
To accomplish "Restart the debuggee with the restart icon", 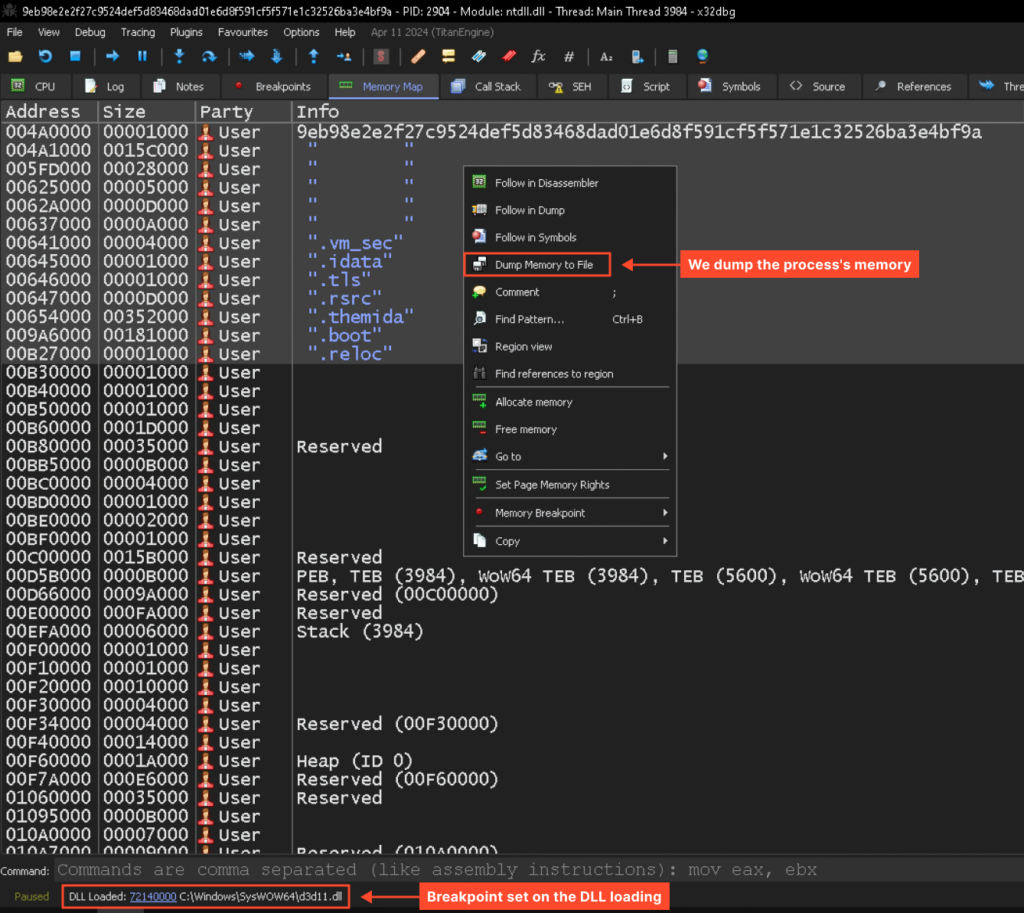I will (x=45, y=56).
